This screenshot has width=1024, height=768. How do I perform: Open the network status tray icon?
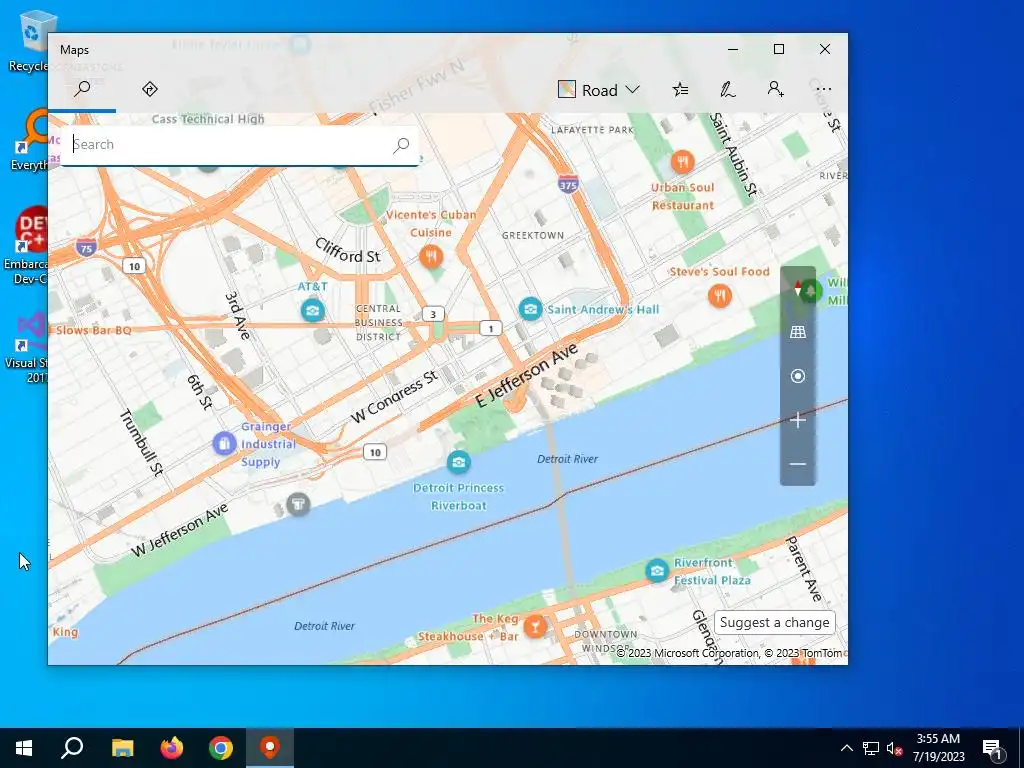pos(871,748)
